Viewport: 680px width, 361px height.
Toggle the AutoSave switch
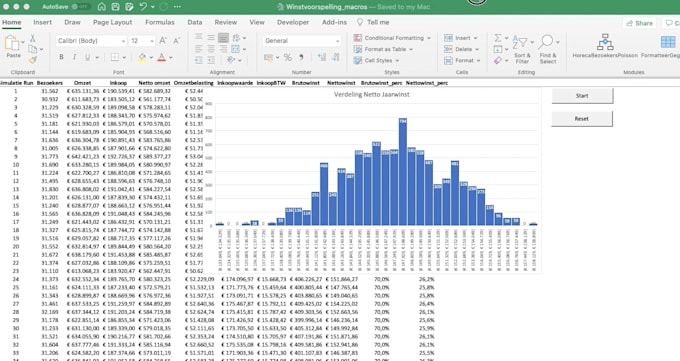click(80, 7)
